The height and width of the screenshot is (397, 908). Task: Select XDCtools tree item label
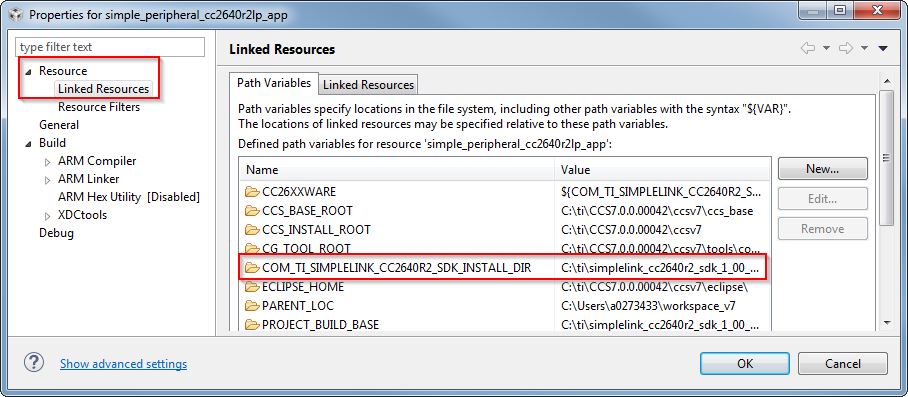(82, 215)
